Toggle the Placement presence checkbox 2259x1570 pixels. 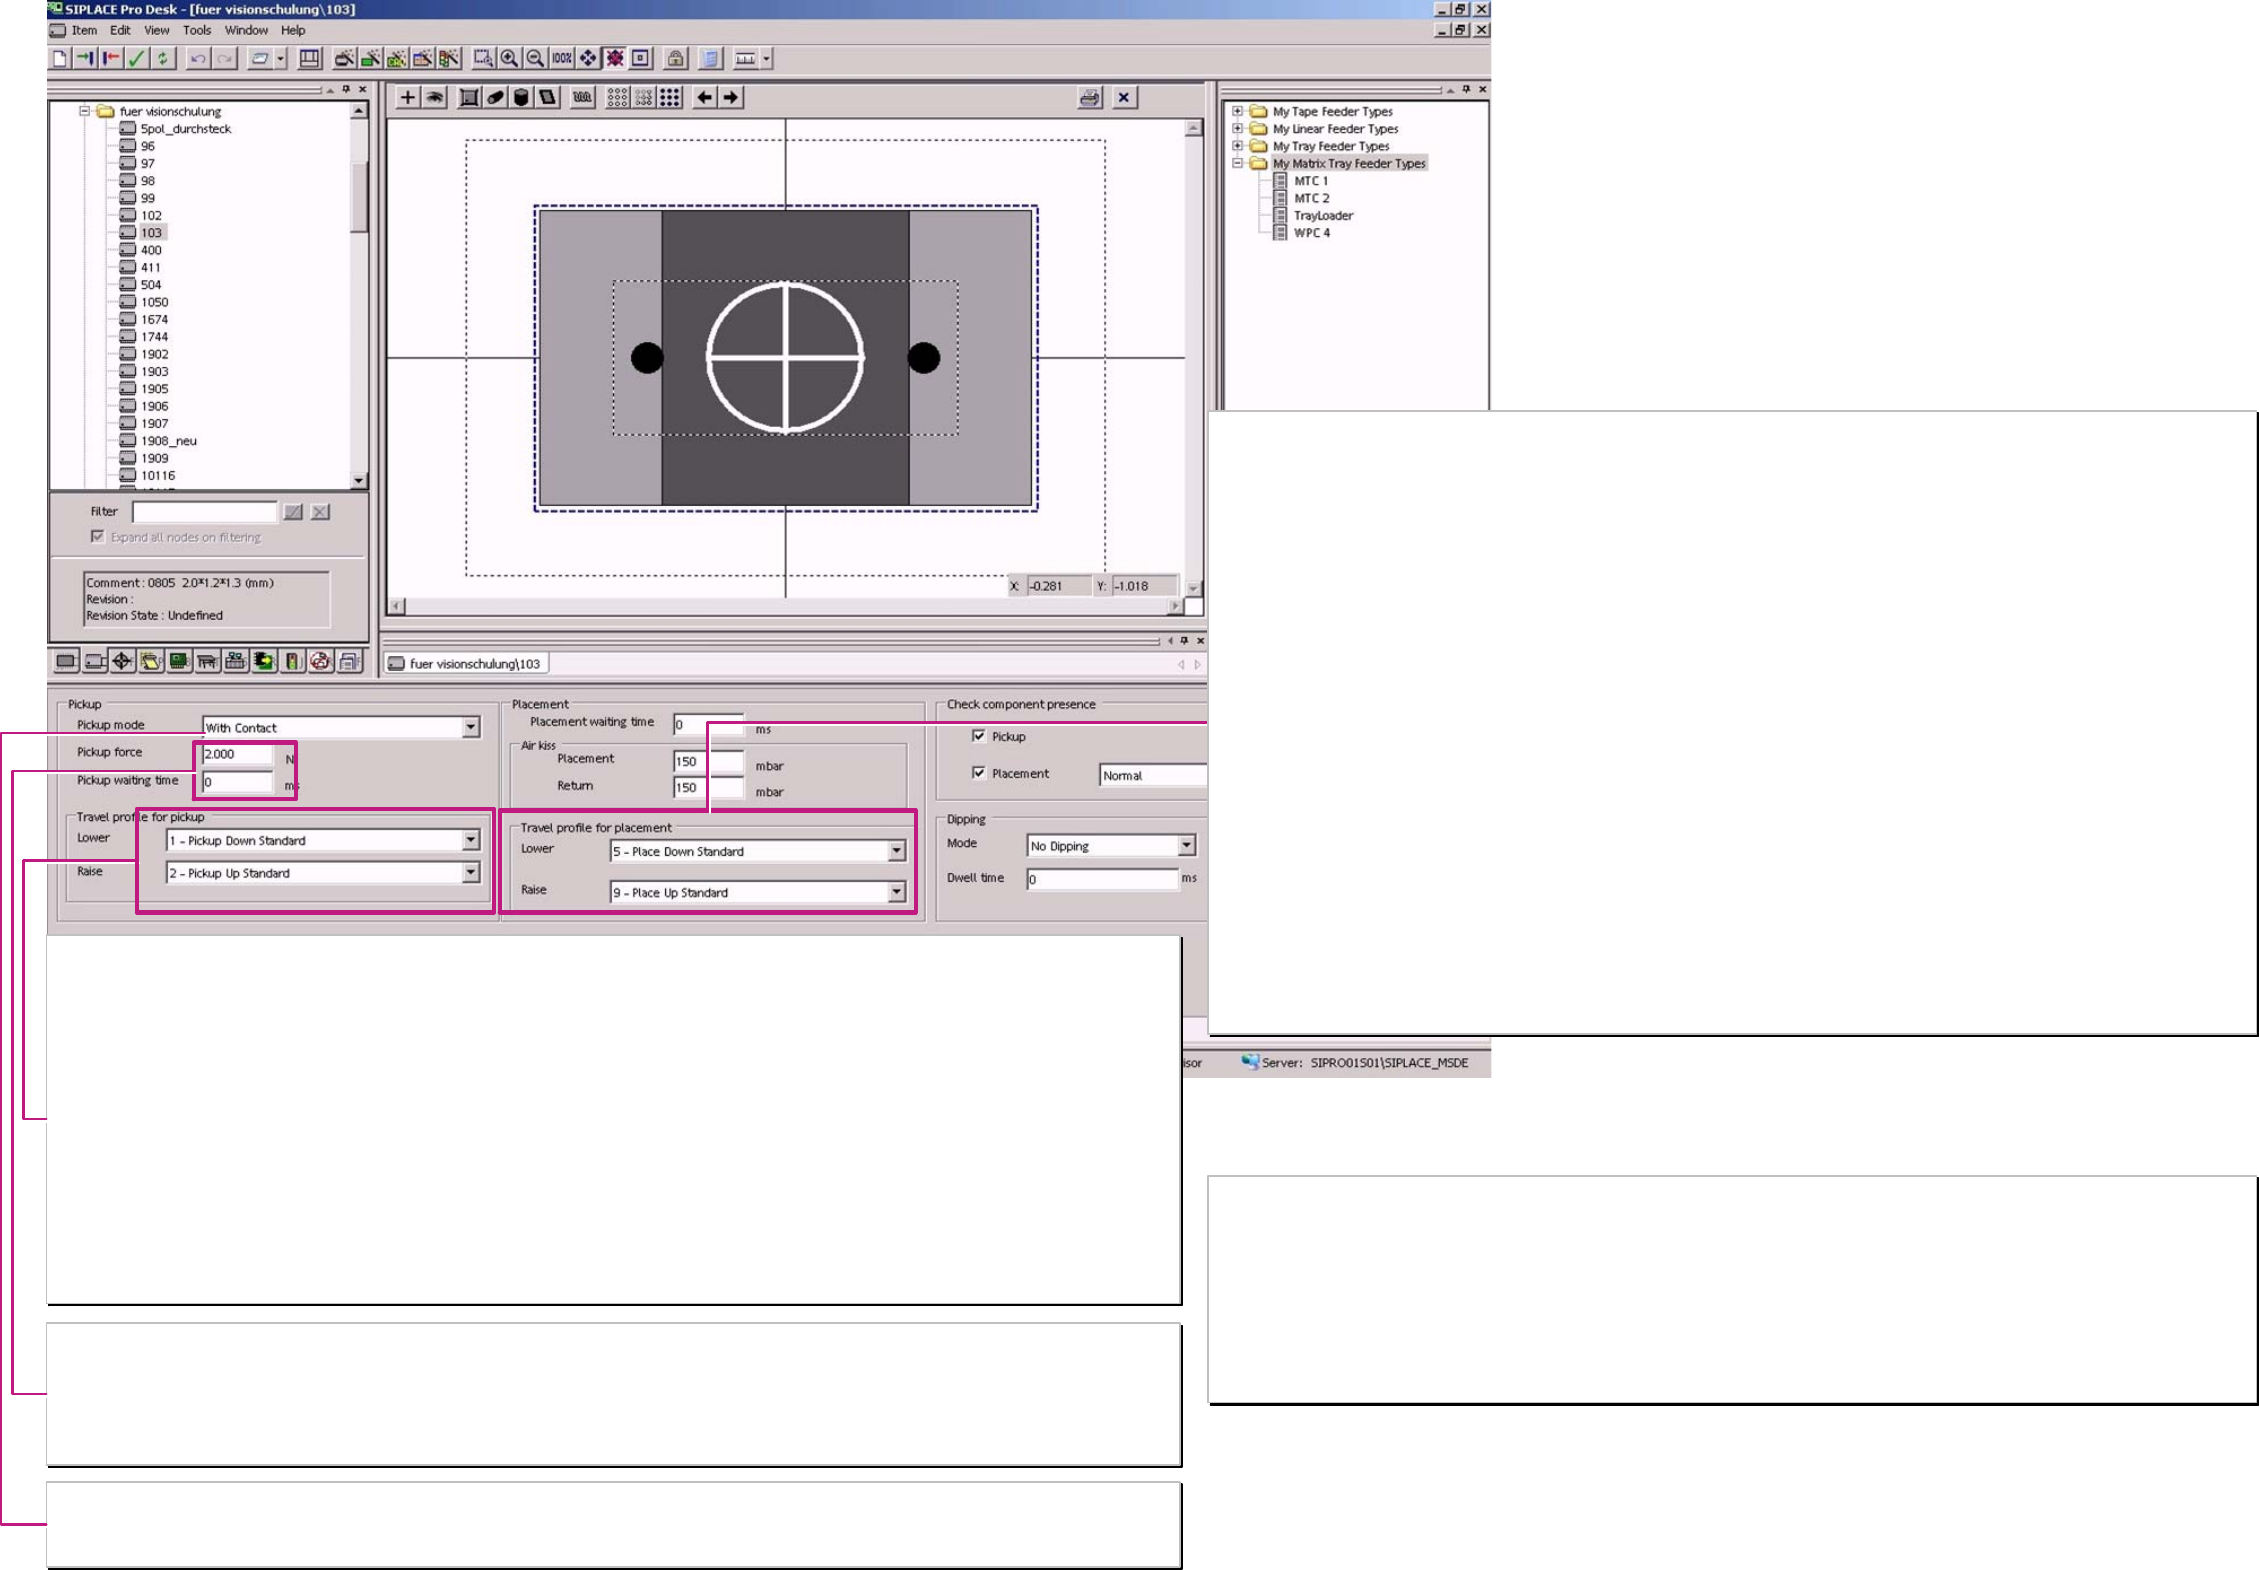(x=979, y=773)
